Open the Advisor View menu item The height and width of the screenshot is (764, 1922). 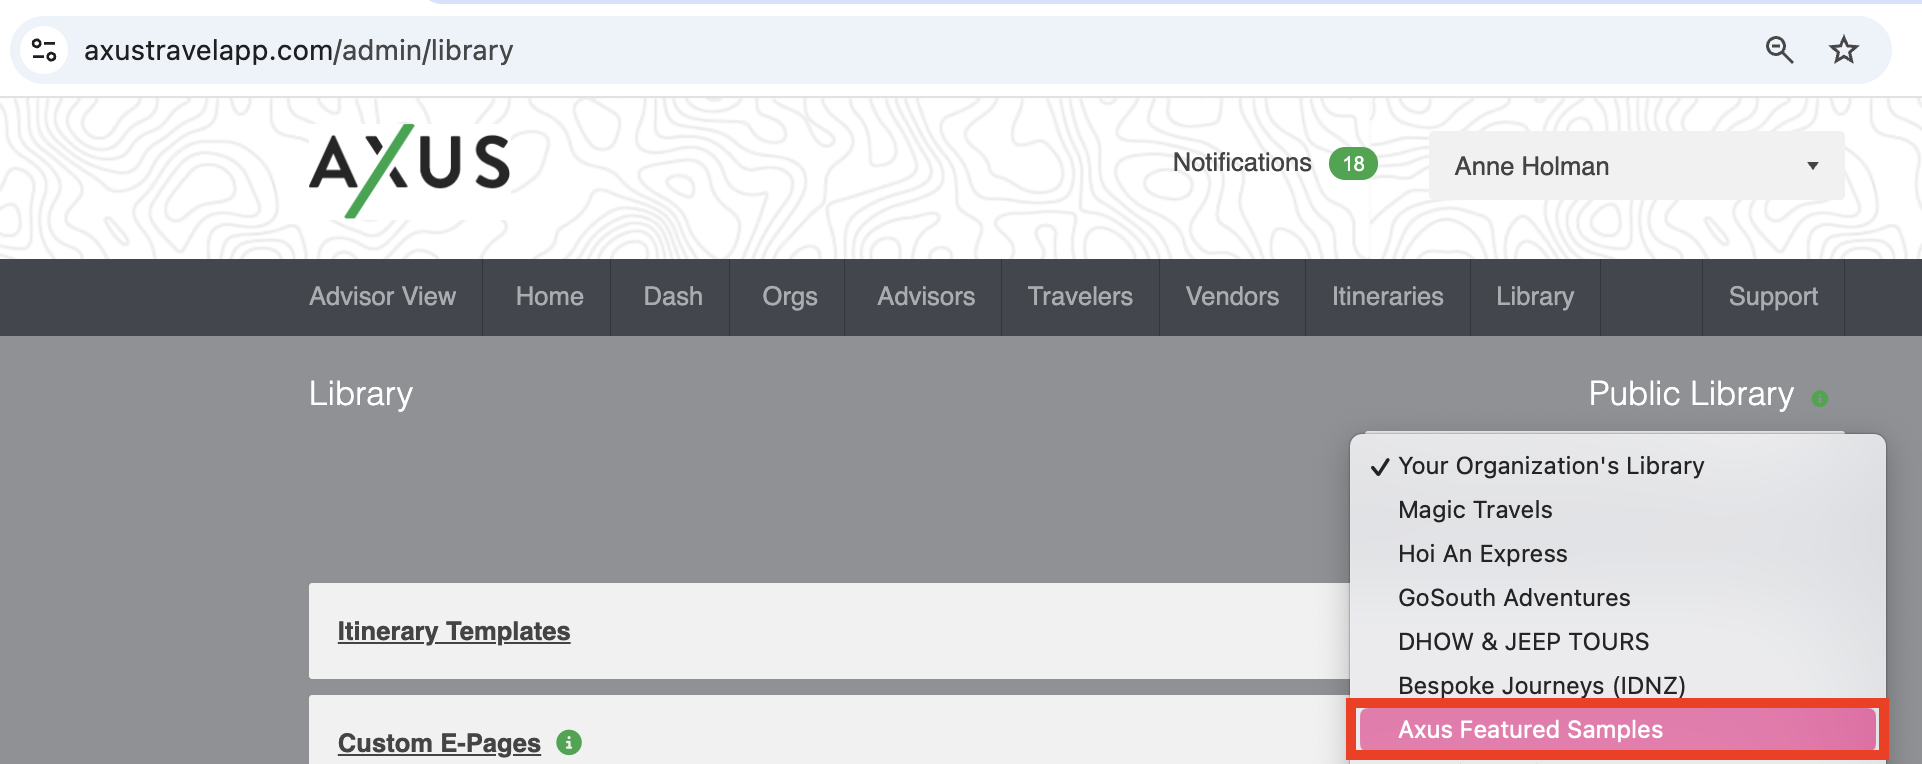[382, 297]
